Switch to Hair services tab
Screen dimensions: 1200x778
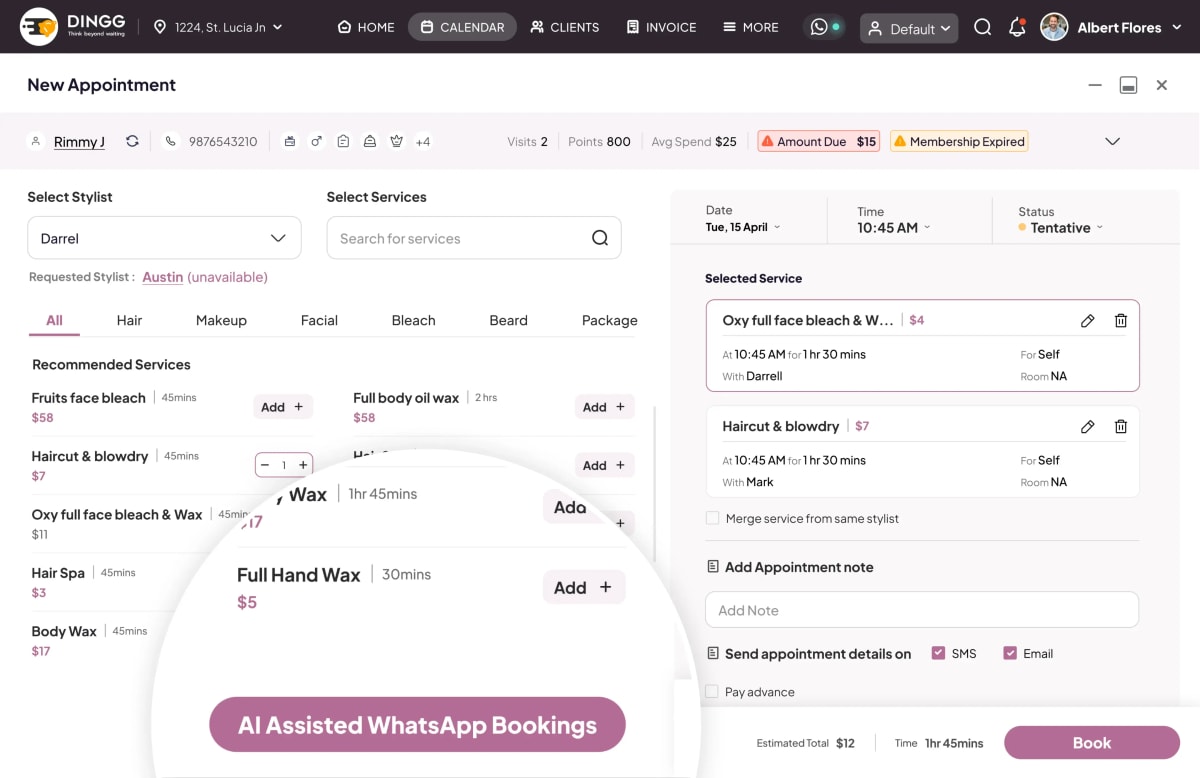pos(129,321)
